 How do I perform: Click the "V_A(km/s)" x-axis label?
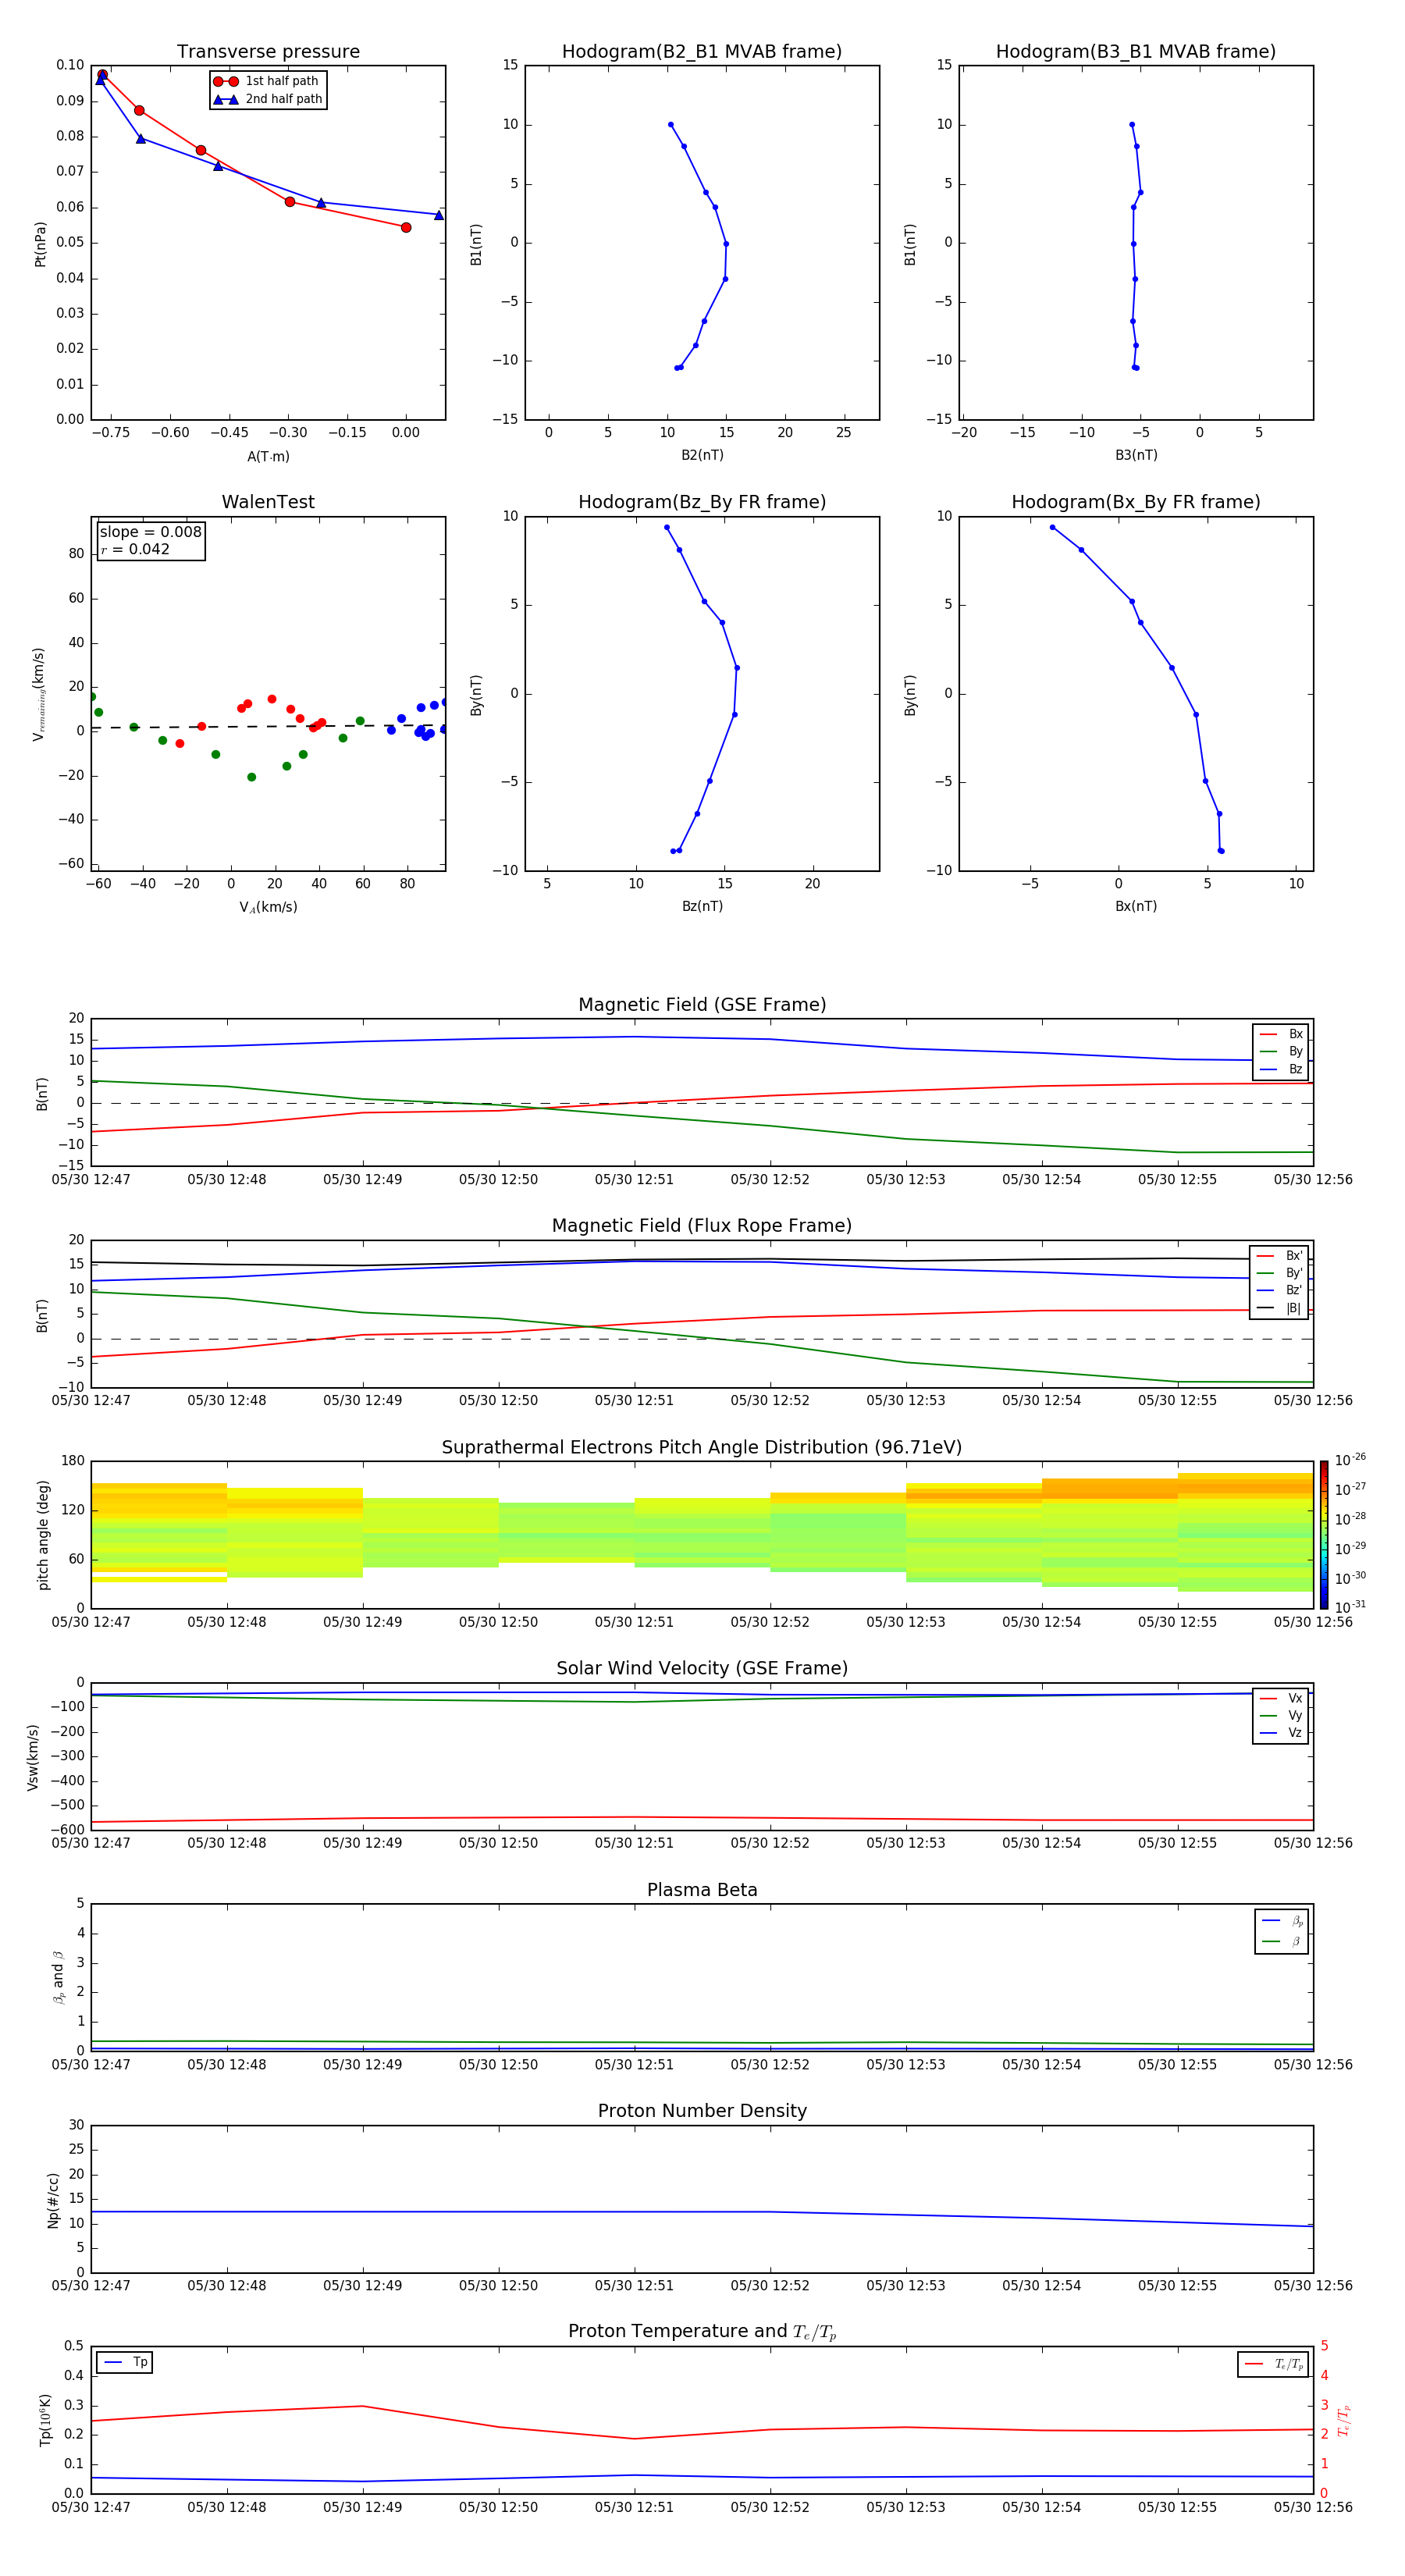pos(268,908)
